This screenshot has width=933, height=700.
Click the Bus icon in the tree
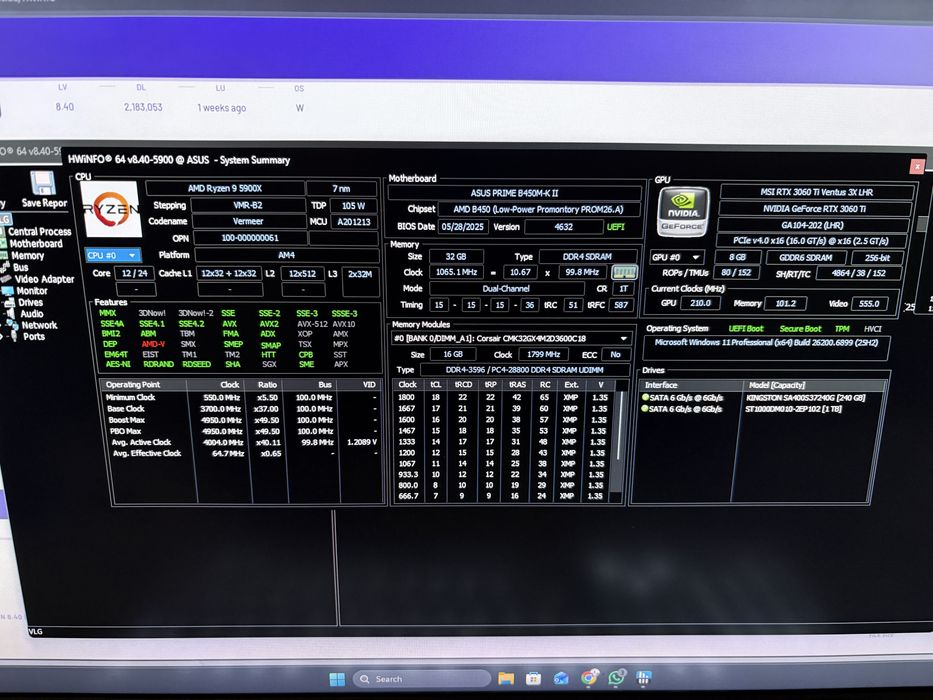click(5, 267)
